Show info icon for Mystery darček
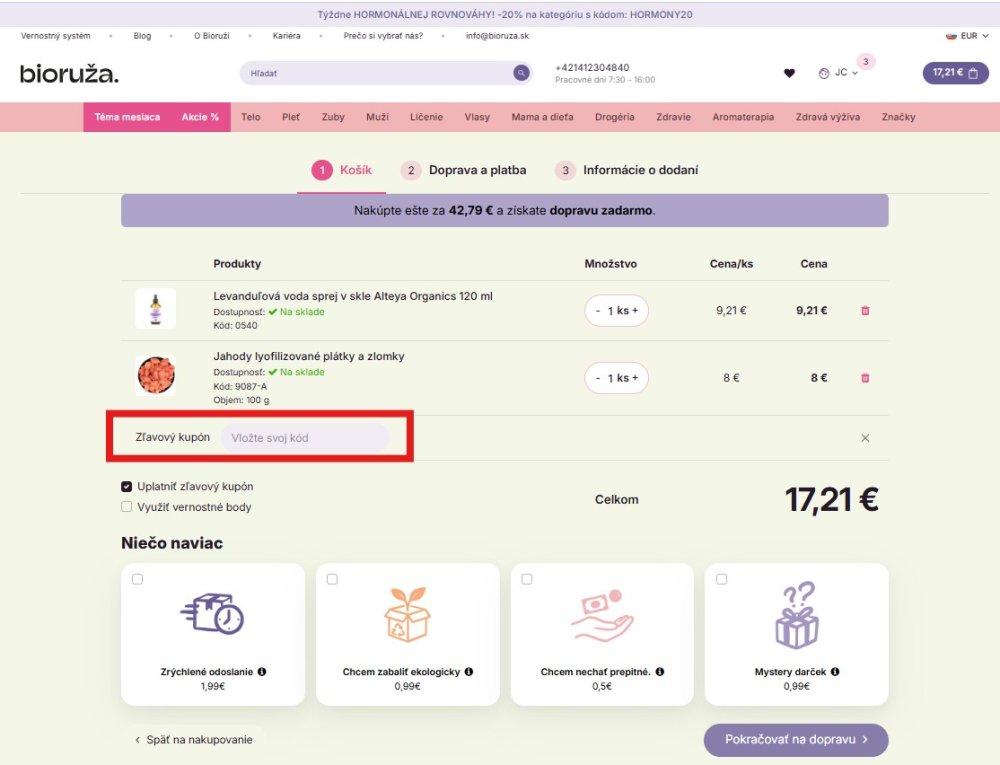 [x=835, y=672]
